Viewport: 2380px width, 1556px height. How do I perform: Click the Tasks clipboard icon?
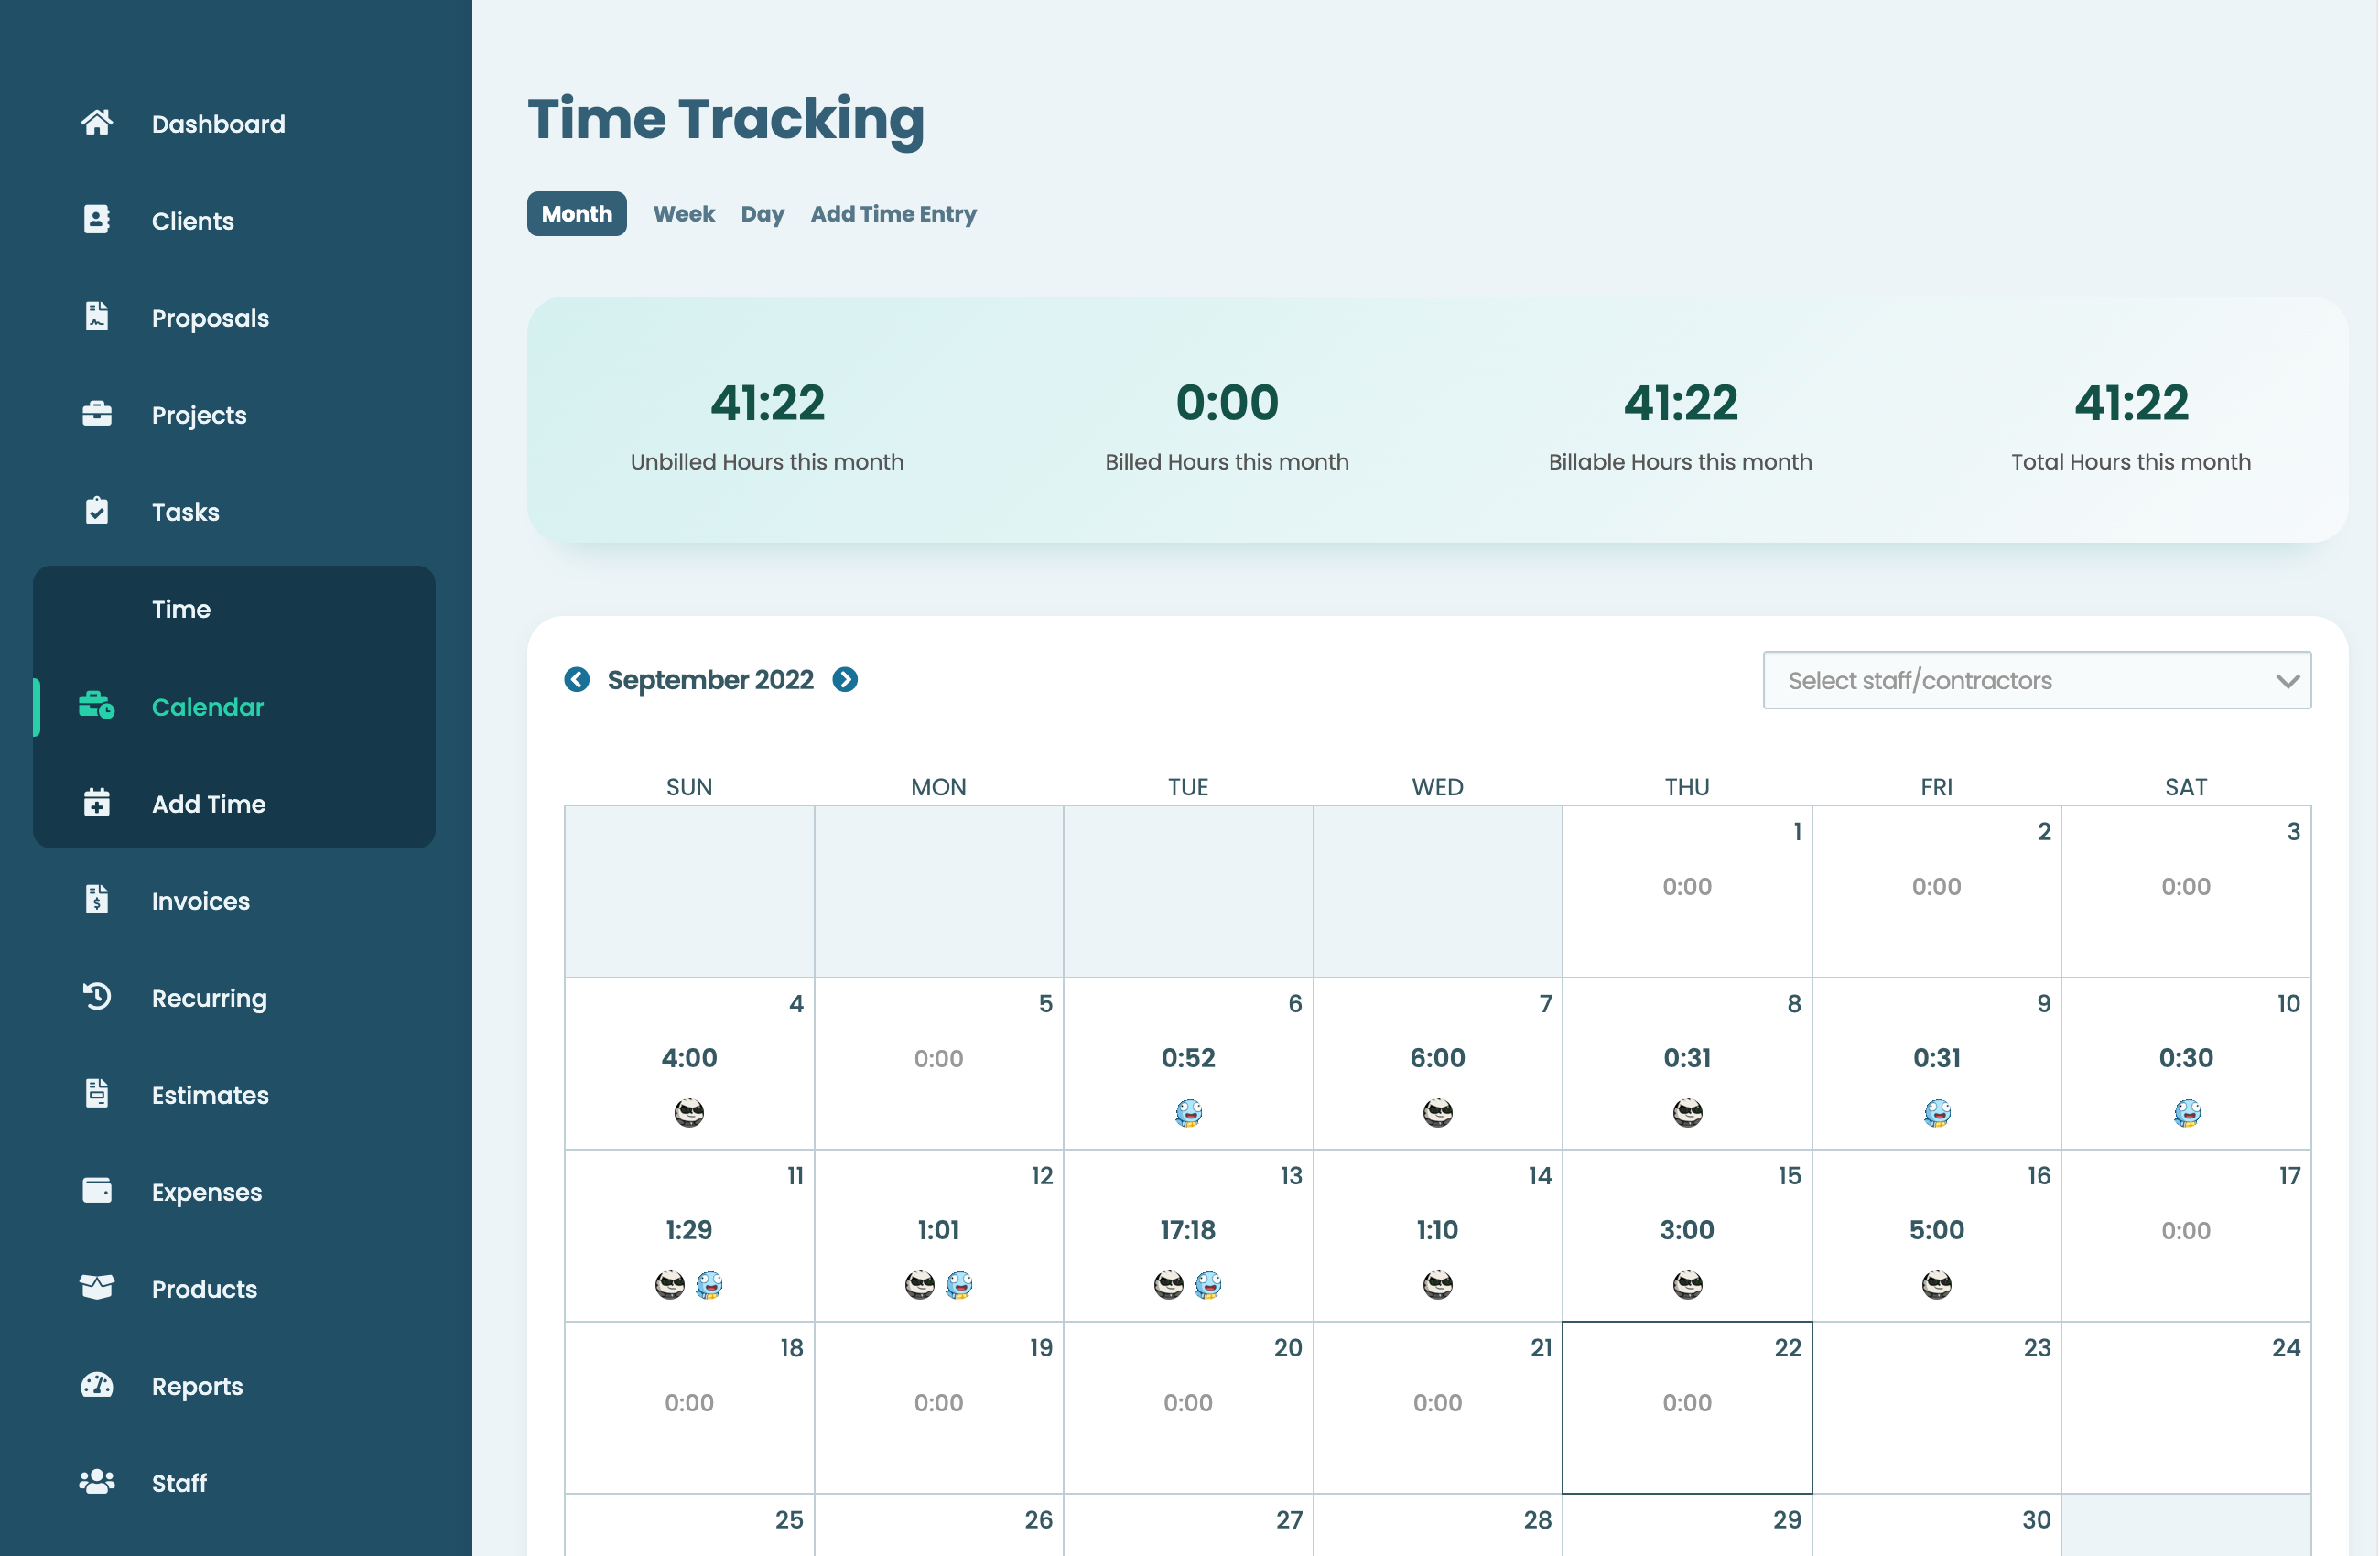click(97, 511)
